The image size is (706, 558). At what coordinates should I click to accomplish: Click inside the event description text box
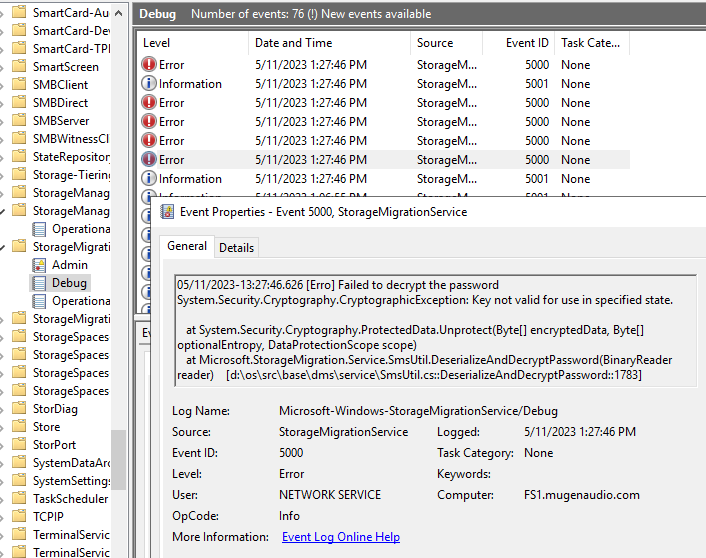[x=435, y=331]
